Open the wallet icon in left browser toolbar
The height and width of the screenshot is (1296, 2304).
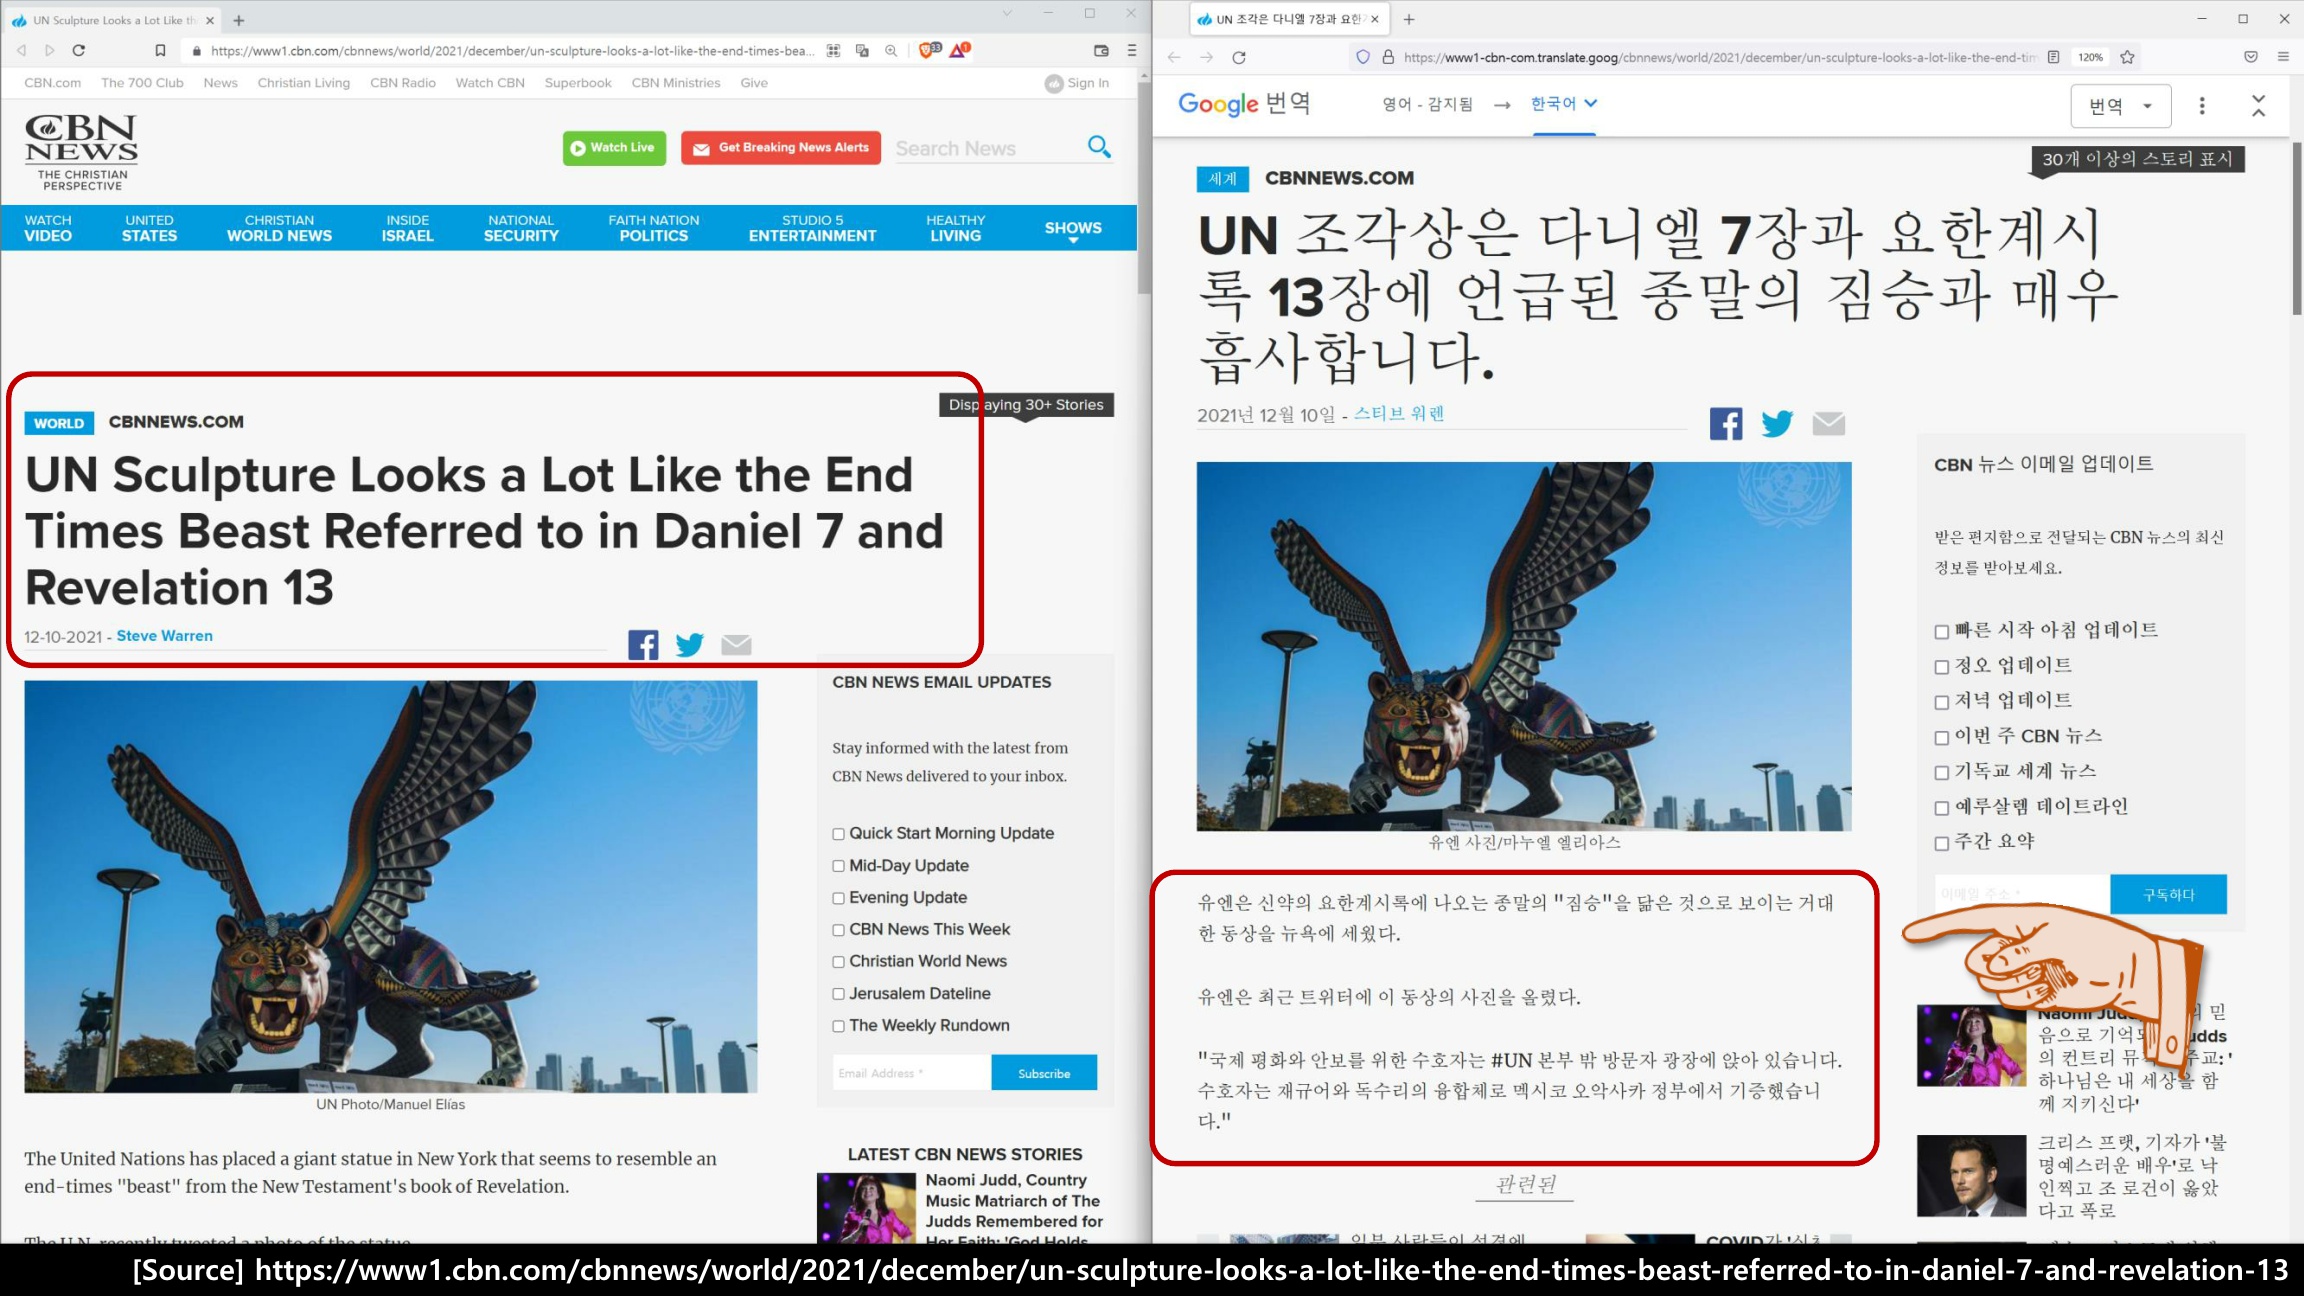(1101, 50)
